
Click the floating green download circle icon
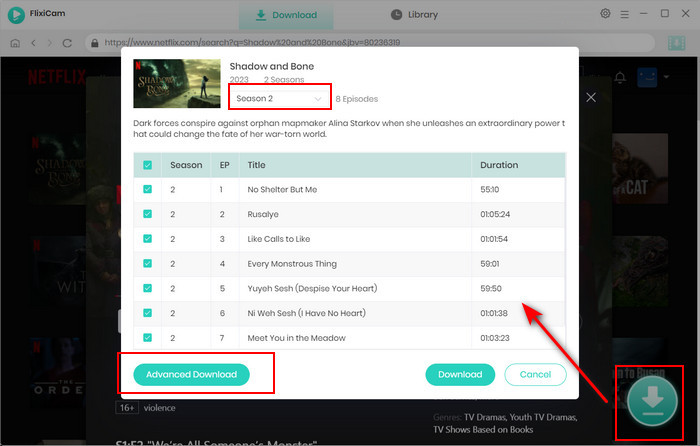tap(652, 401)
